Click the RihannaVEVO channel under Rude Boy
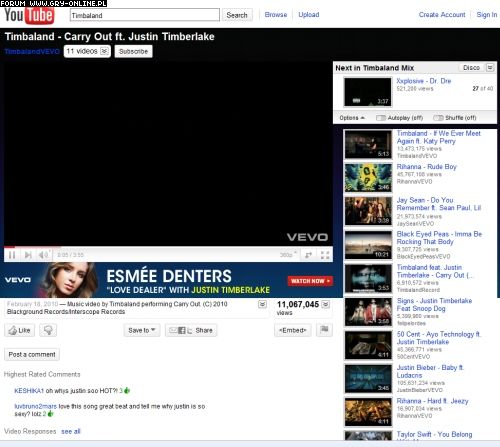The image size is (500, 447). point(414,182)
